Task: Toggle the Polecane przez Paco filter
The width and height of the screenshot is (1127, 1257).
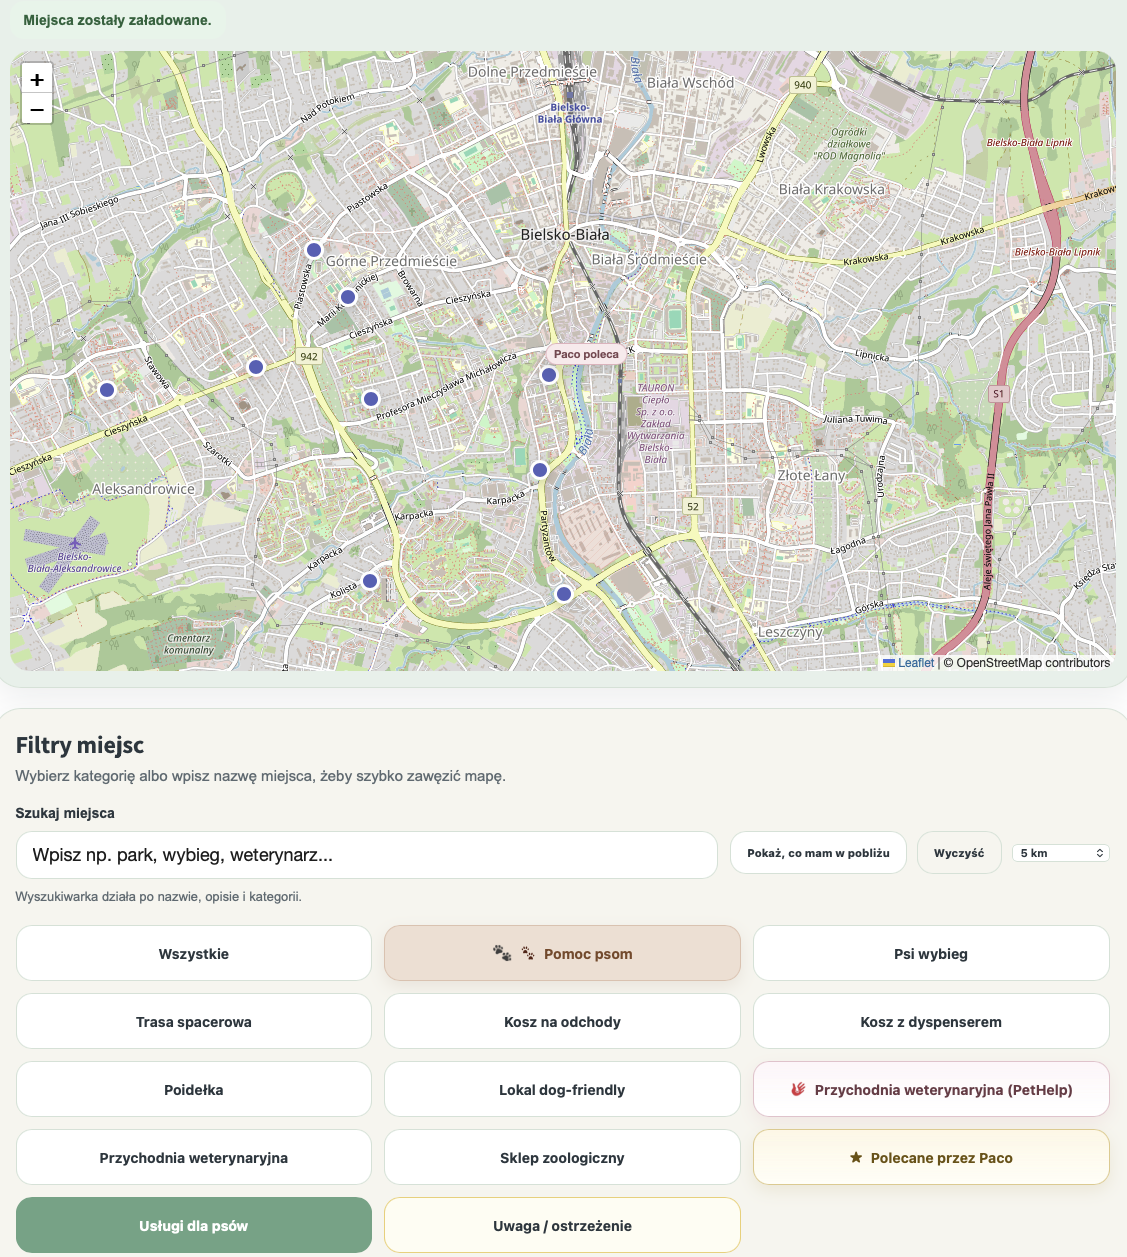Action: 931,1158
